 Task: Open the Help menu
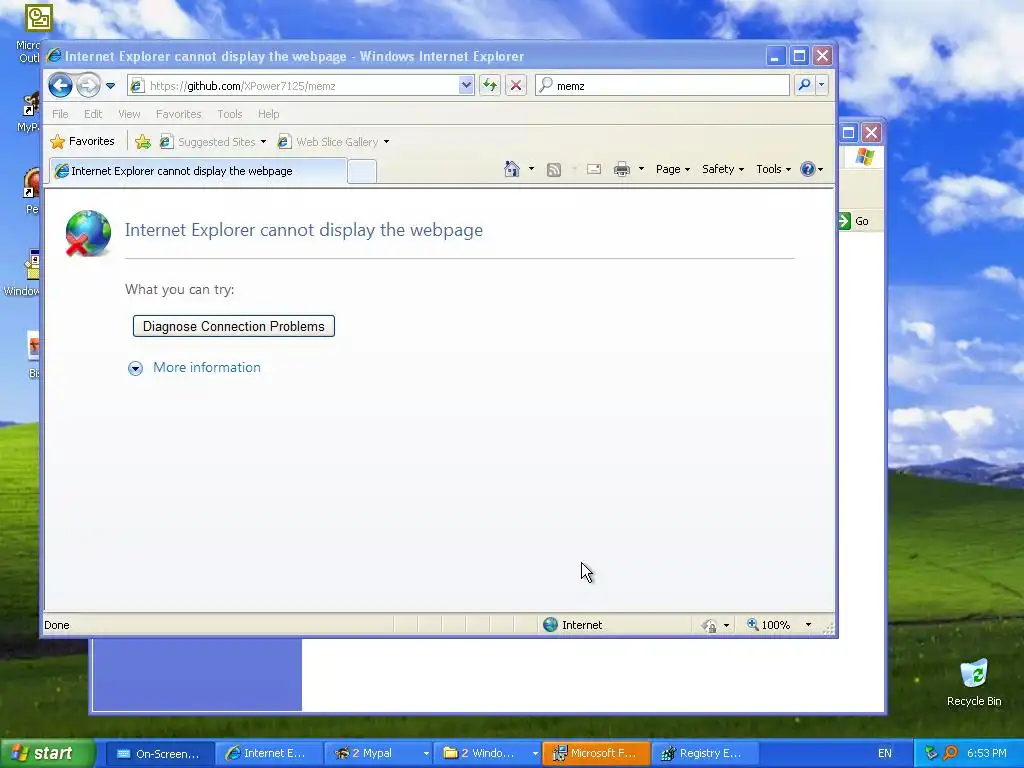tap(268, 114)
